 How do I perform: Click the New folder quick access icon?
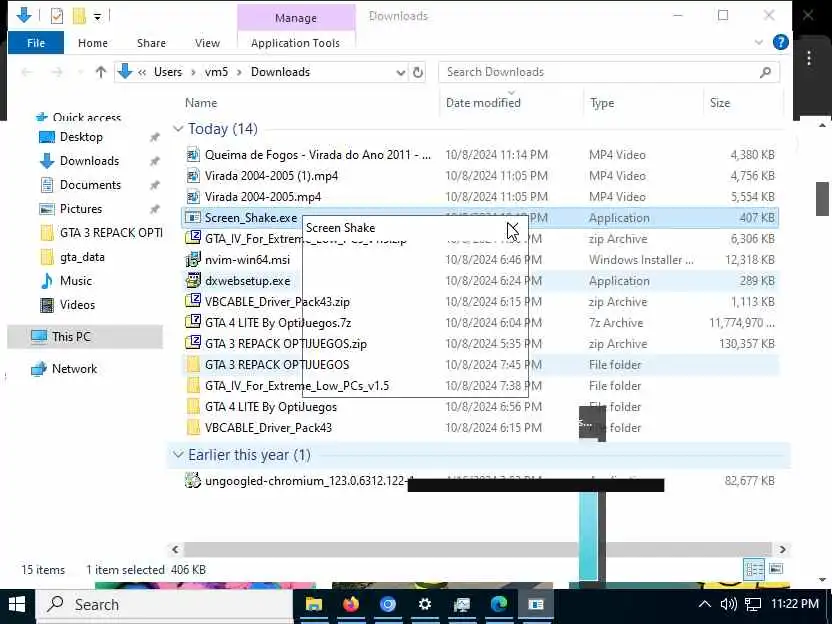[x=79, y=16]
